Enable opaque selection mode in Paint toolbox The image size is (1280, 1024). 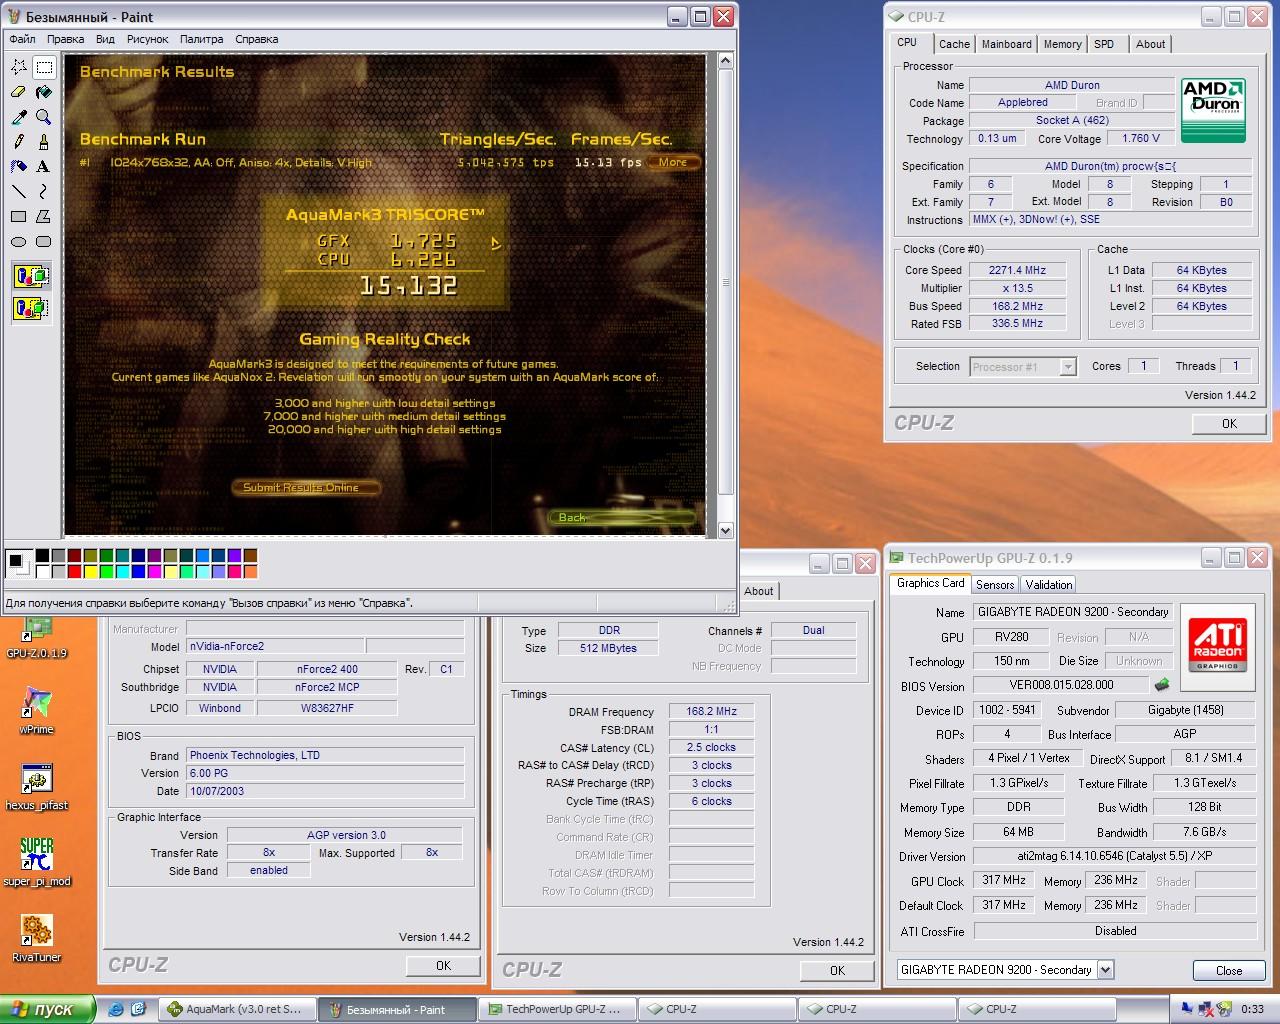[x=32, y=276]
